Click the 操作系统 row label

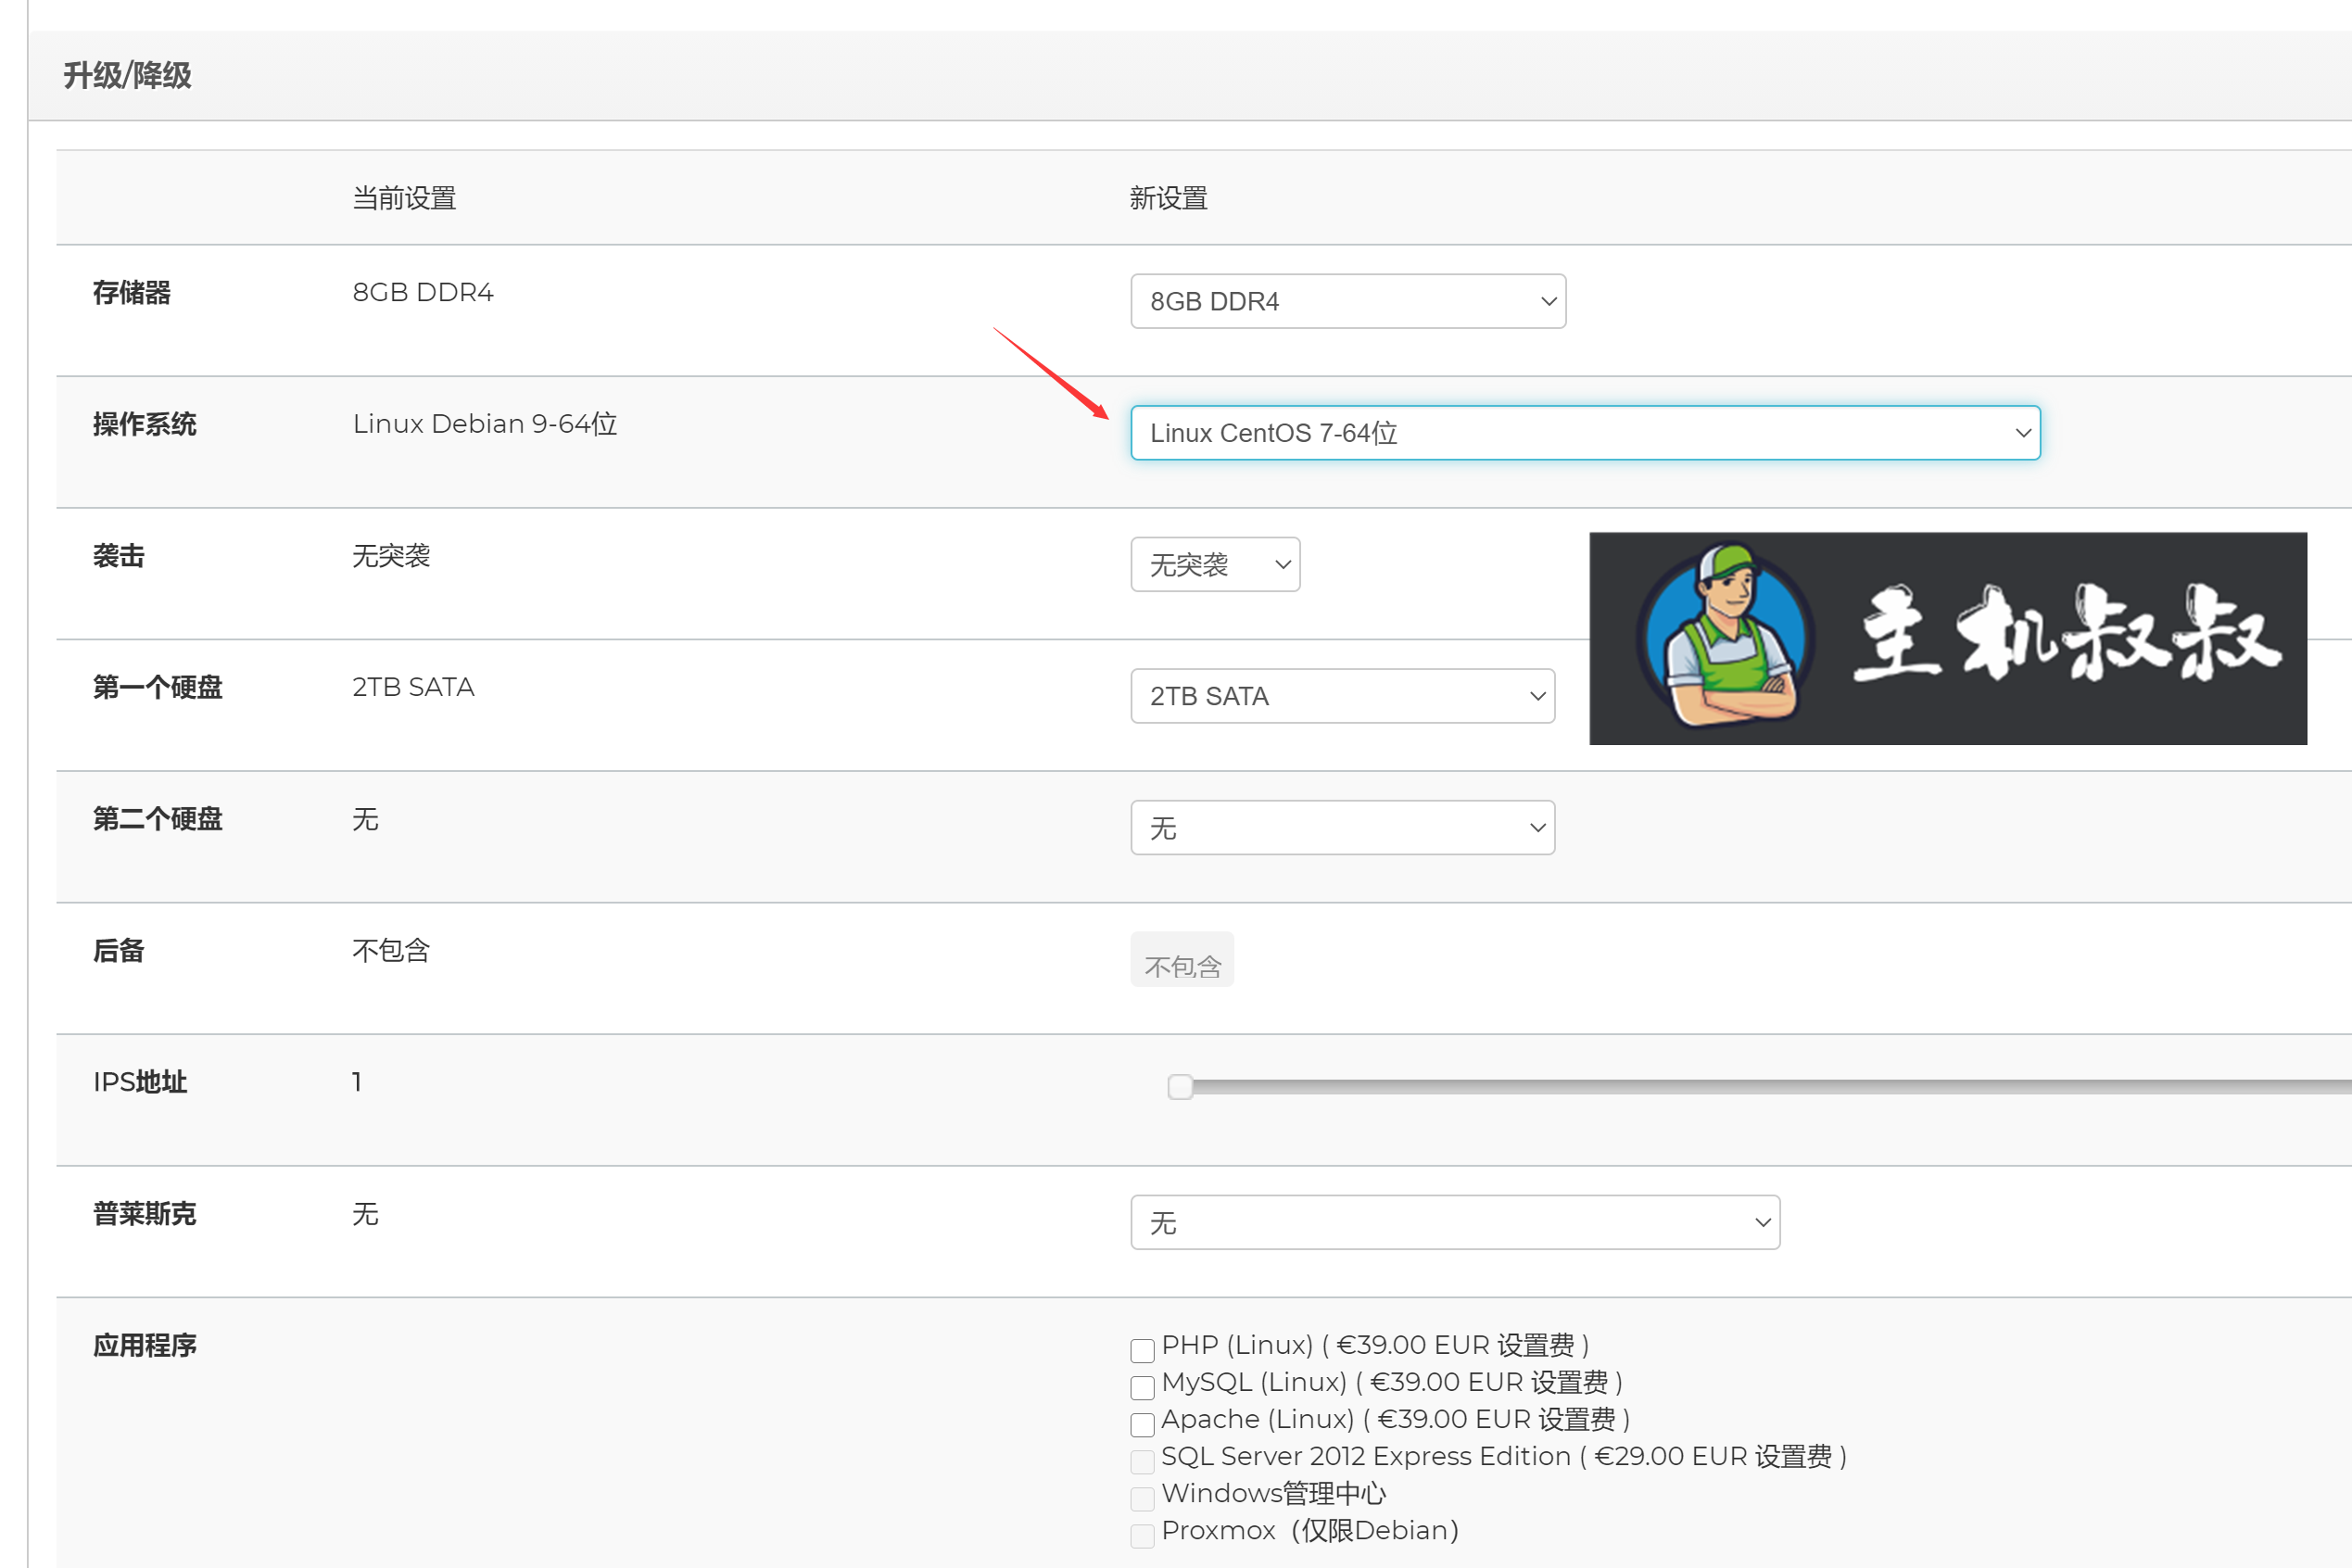click(x=145, y=424)
